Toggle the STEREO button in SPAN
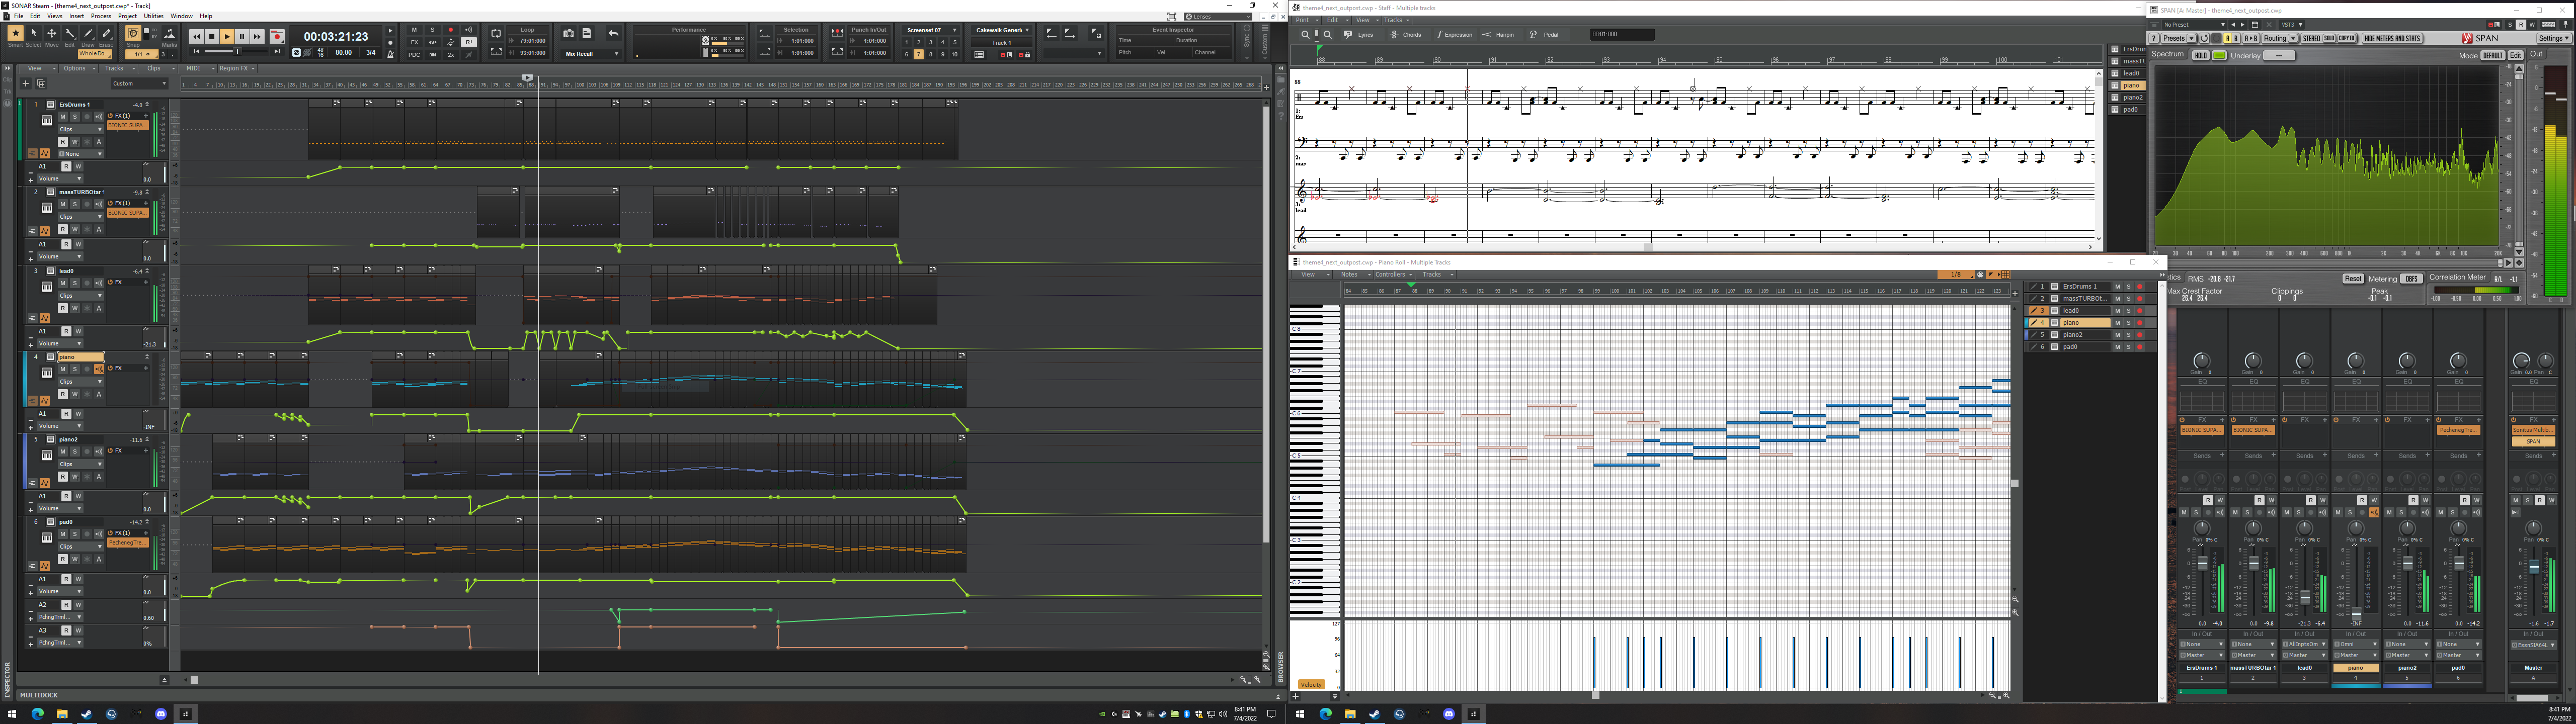2576x724 pixels. pyautogui.click(x=2311, y=38)
